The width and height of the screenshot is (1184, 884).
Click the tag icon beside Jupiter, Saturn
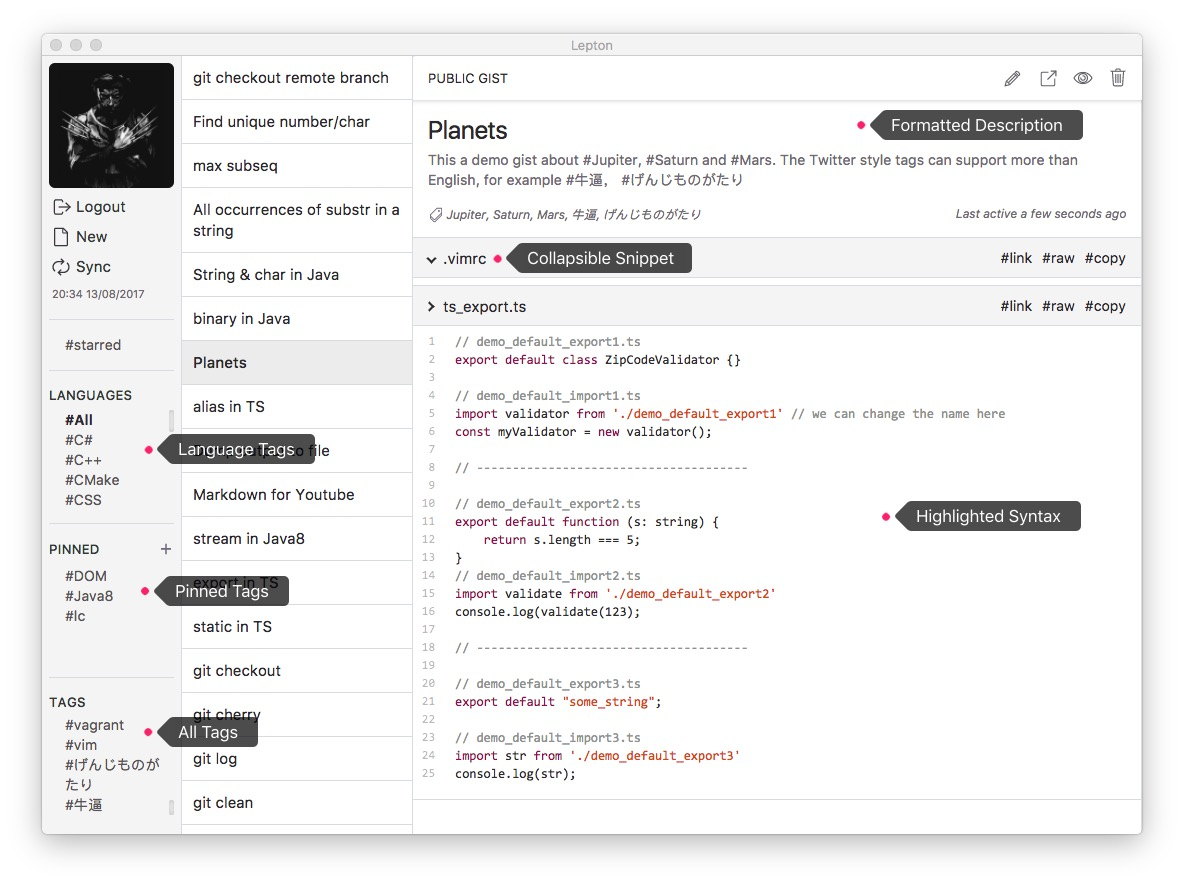click(x=436, y=215)
